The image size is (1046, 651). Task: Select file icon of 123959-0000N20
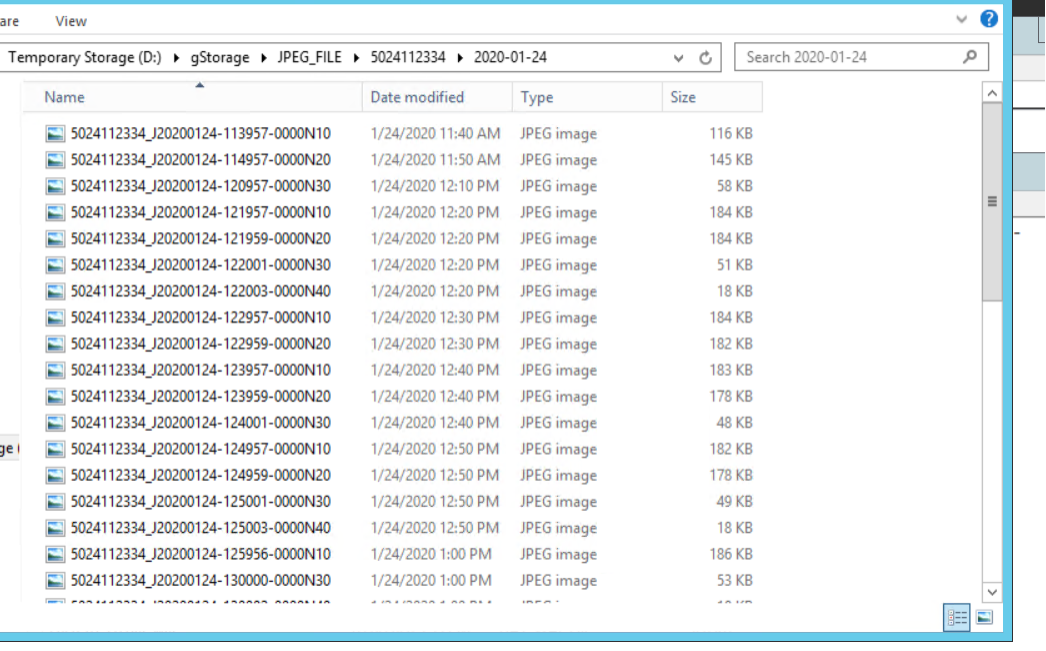[55, 397]
